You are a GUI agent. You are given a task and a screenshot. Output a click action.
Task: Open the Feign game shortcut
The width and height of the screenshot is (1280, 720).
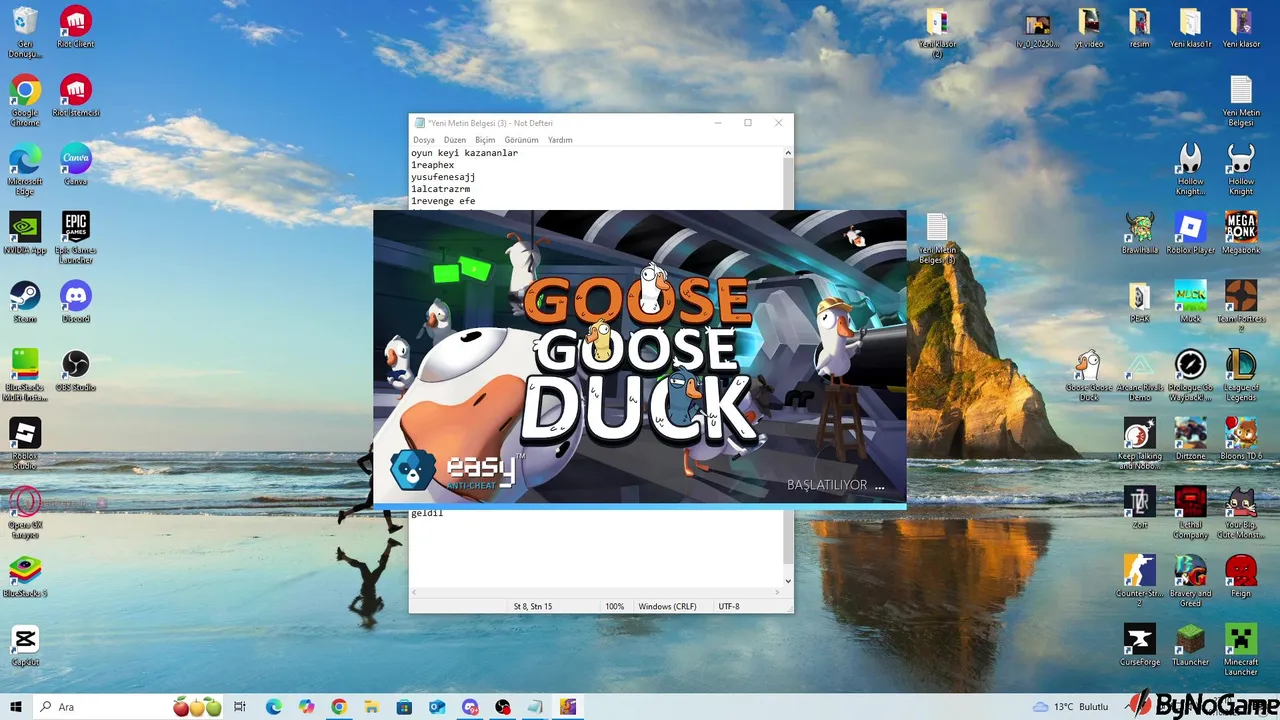point(1241,576)
